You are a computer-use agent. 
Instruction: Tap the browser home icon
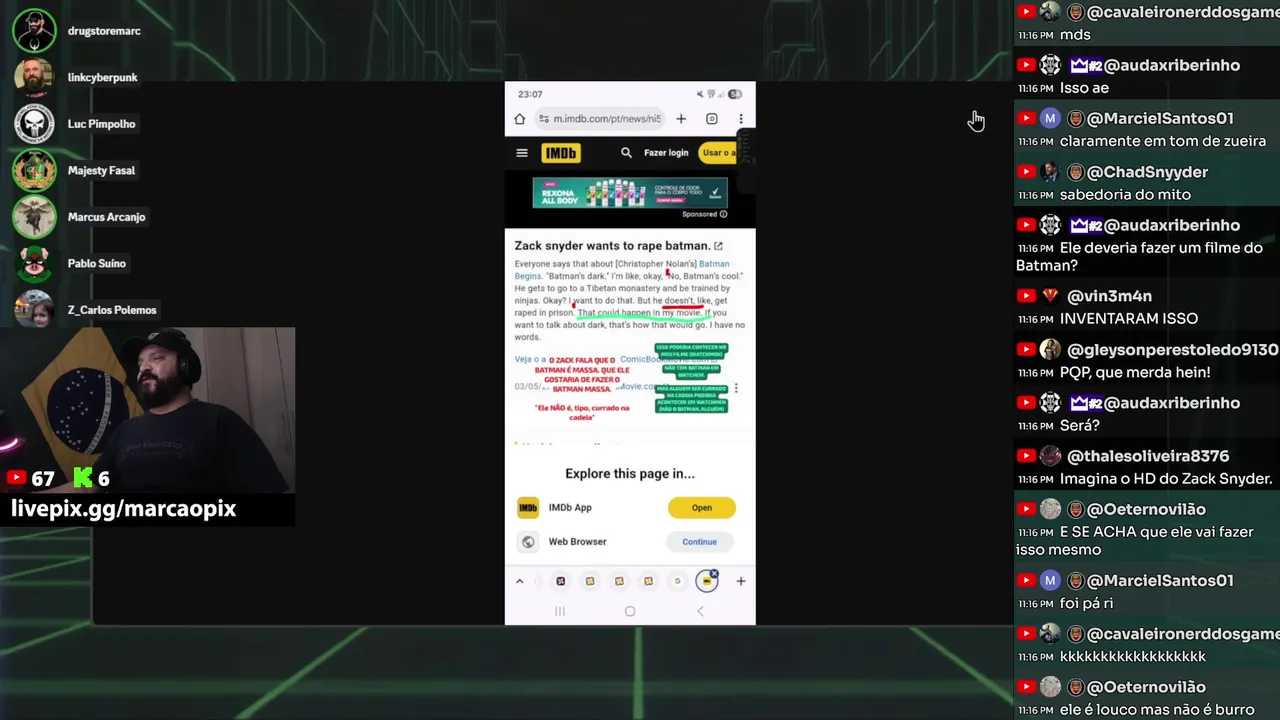[x=519, y=119]
